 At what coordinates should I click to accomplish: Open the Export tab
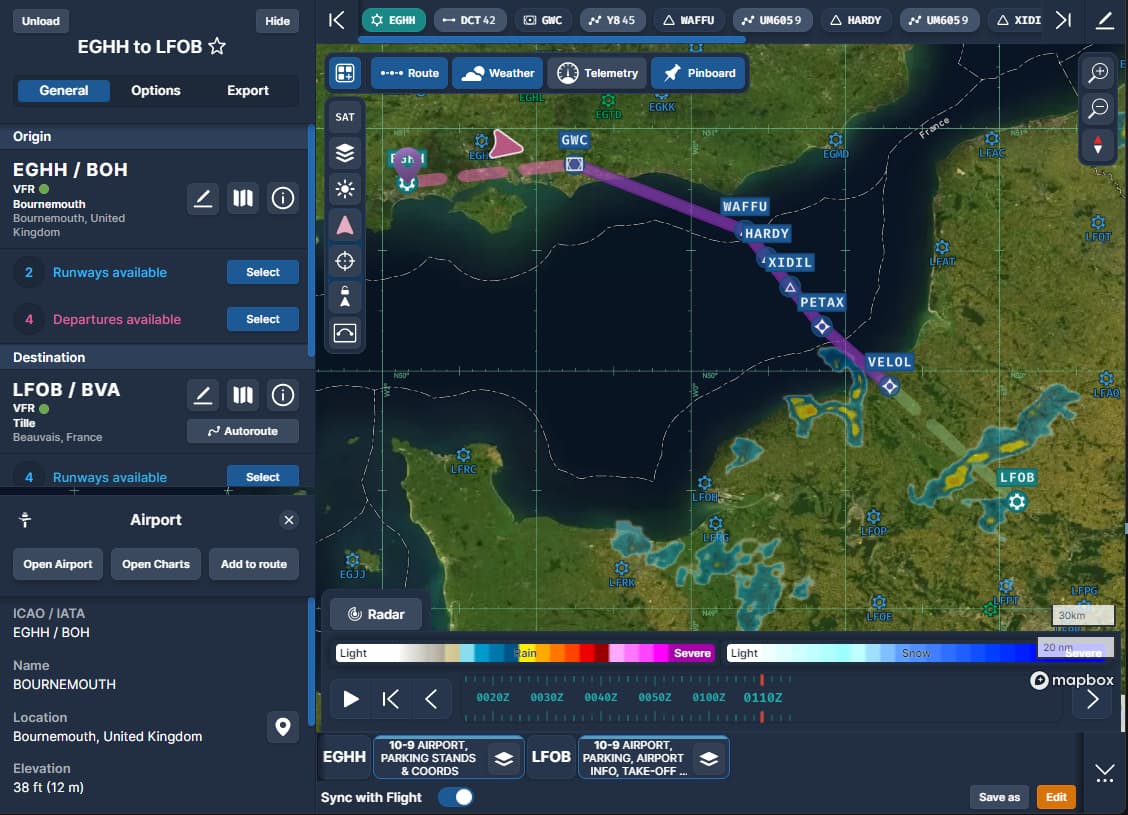(247, 90)
